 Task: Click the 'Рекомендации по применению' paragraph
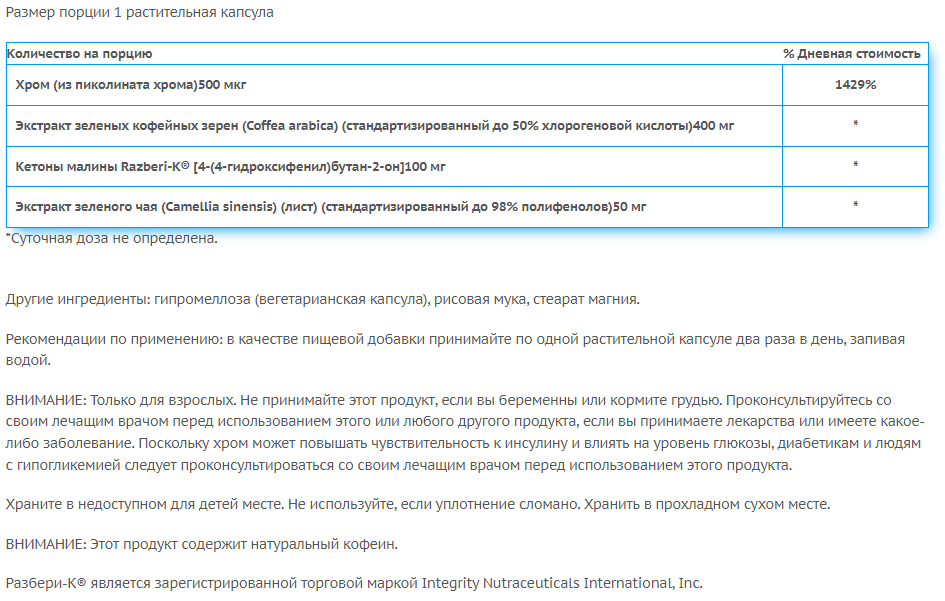[455, 350]
